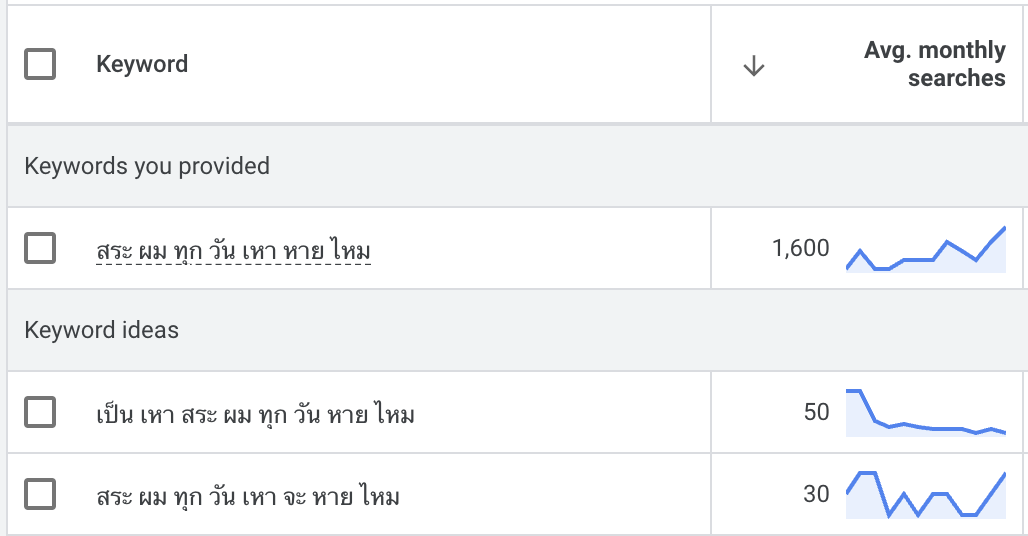Click the Keywords you provided section row
This screenshot has width=1028, height=536.
(x=147, y=166)
